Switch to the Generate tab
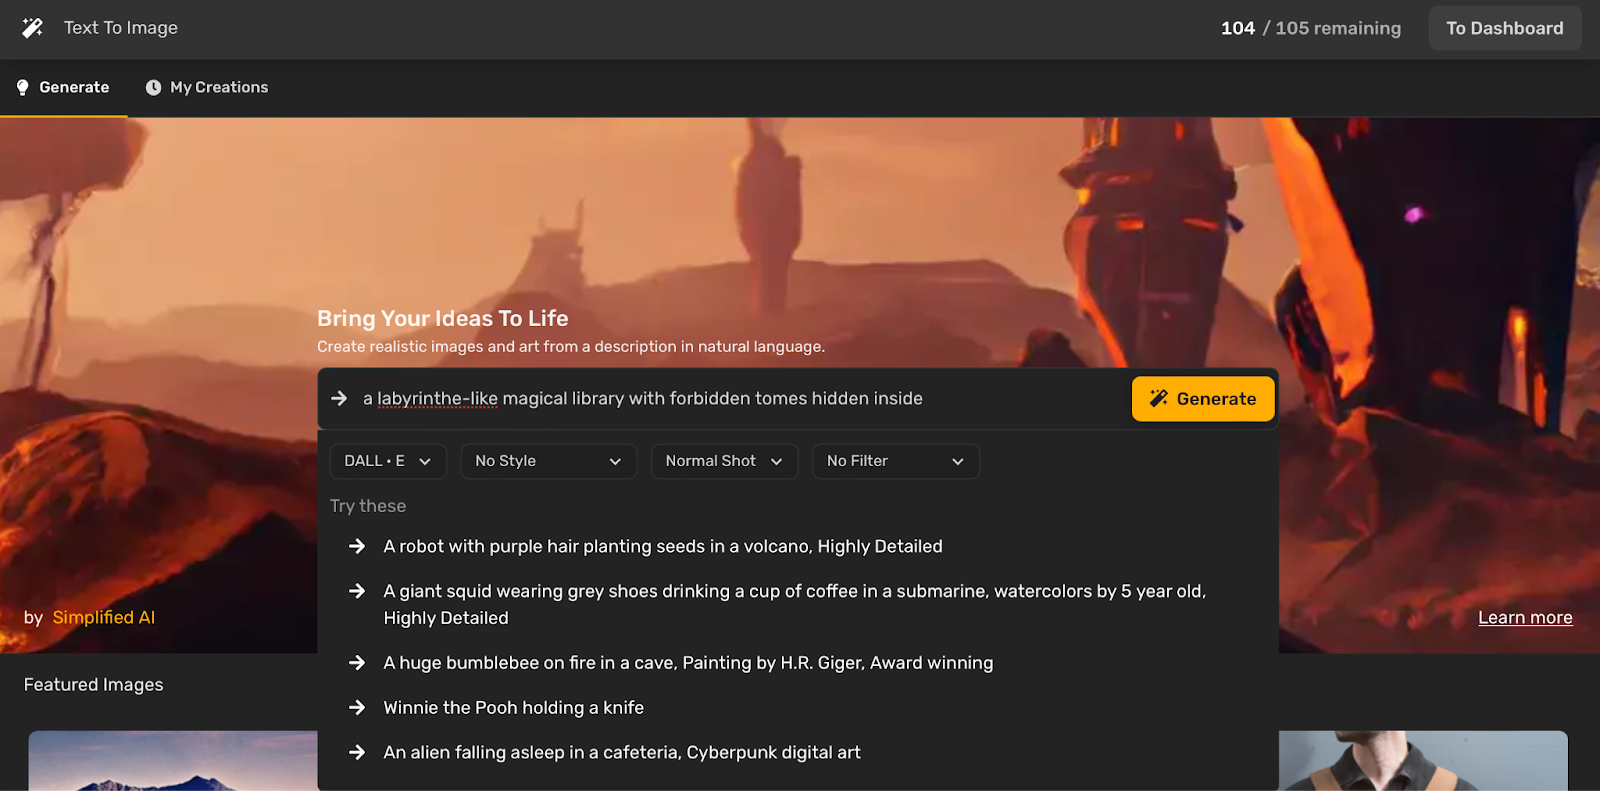 coord(63,88)
